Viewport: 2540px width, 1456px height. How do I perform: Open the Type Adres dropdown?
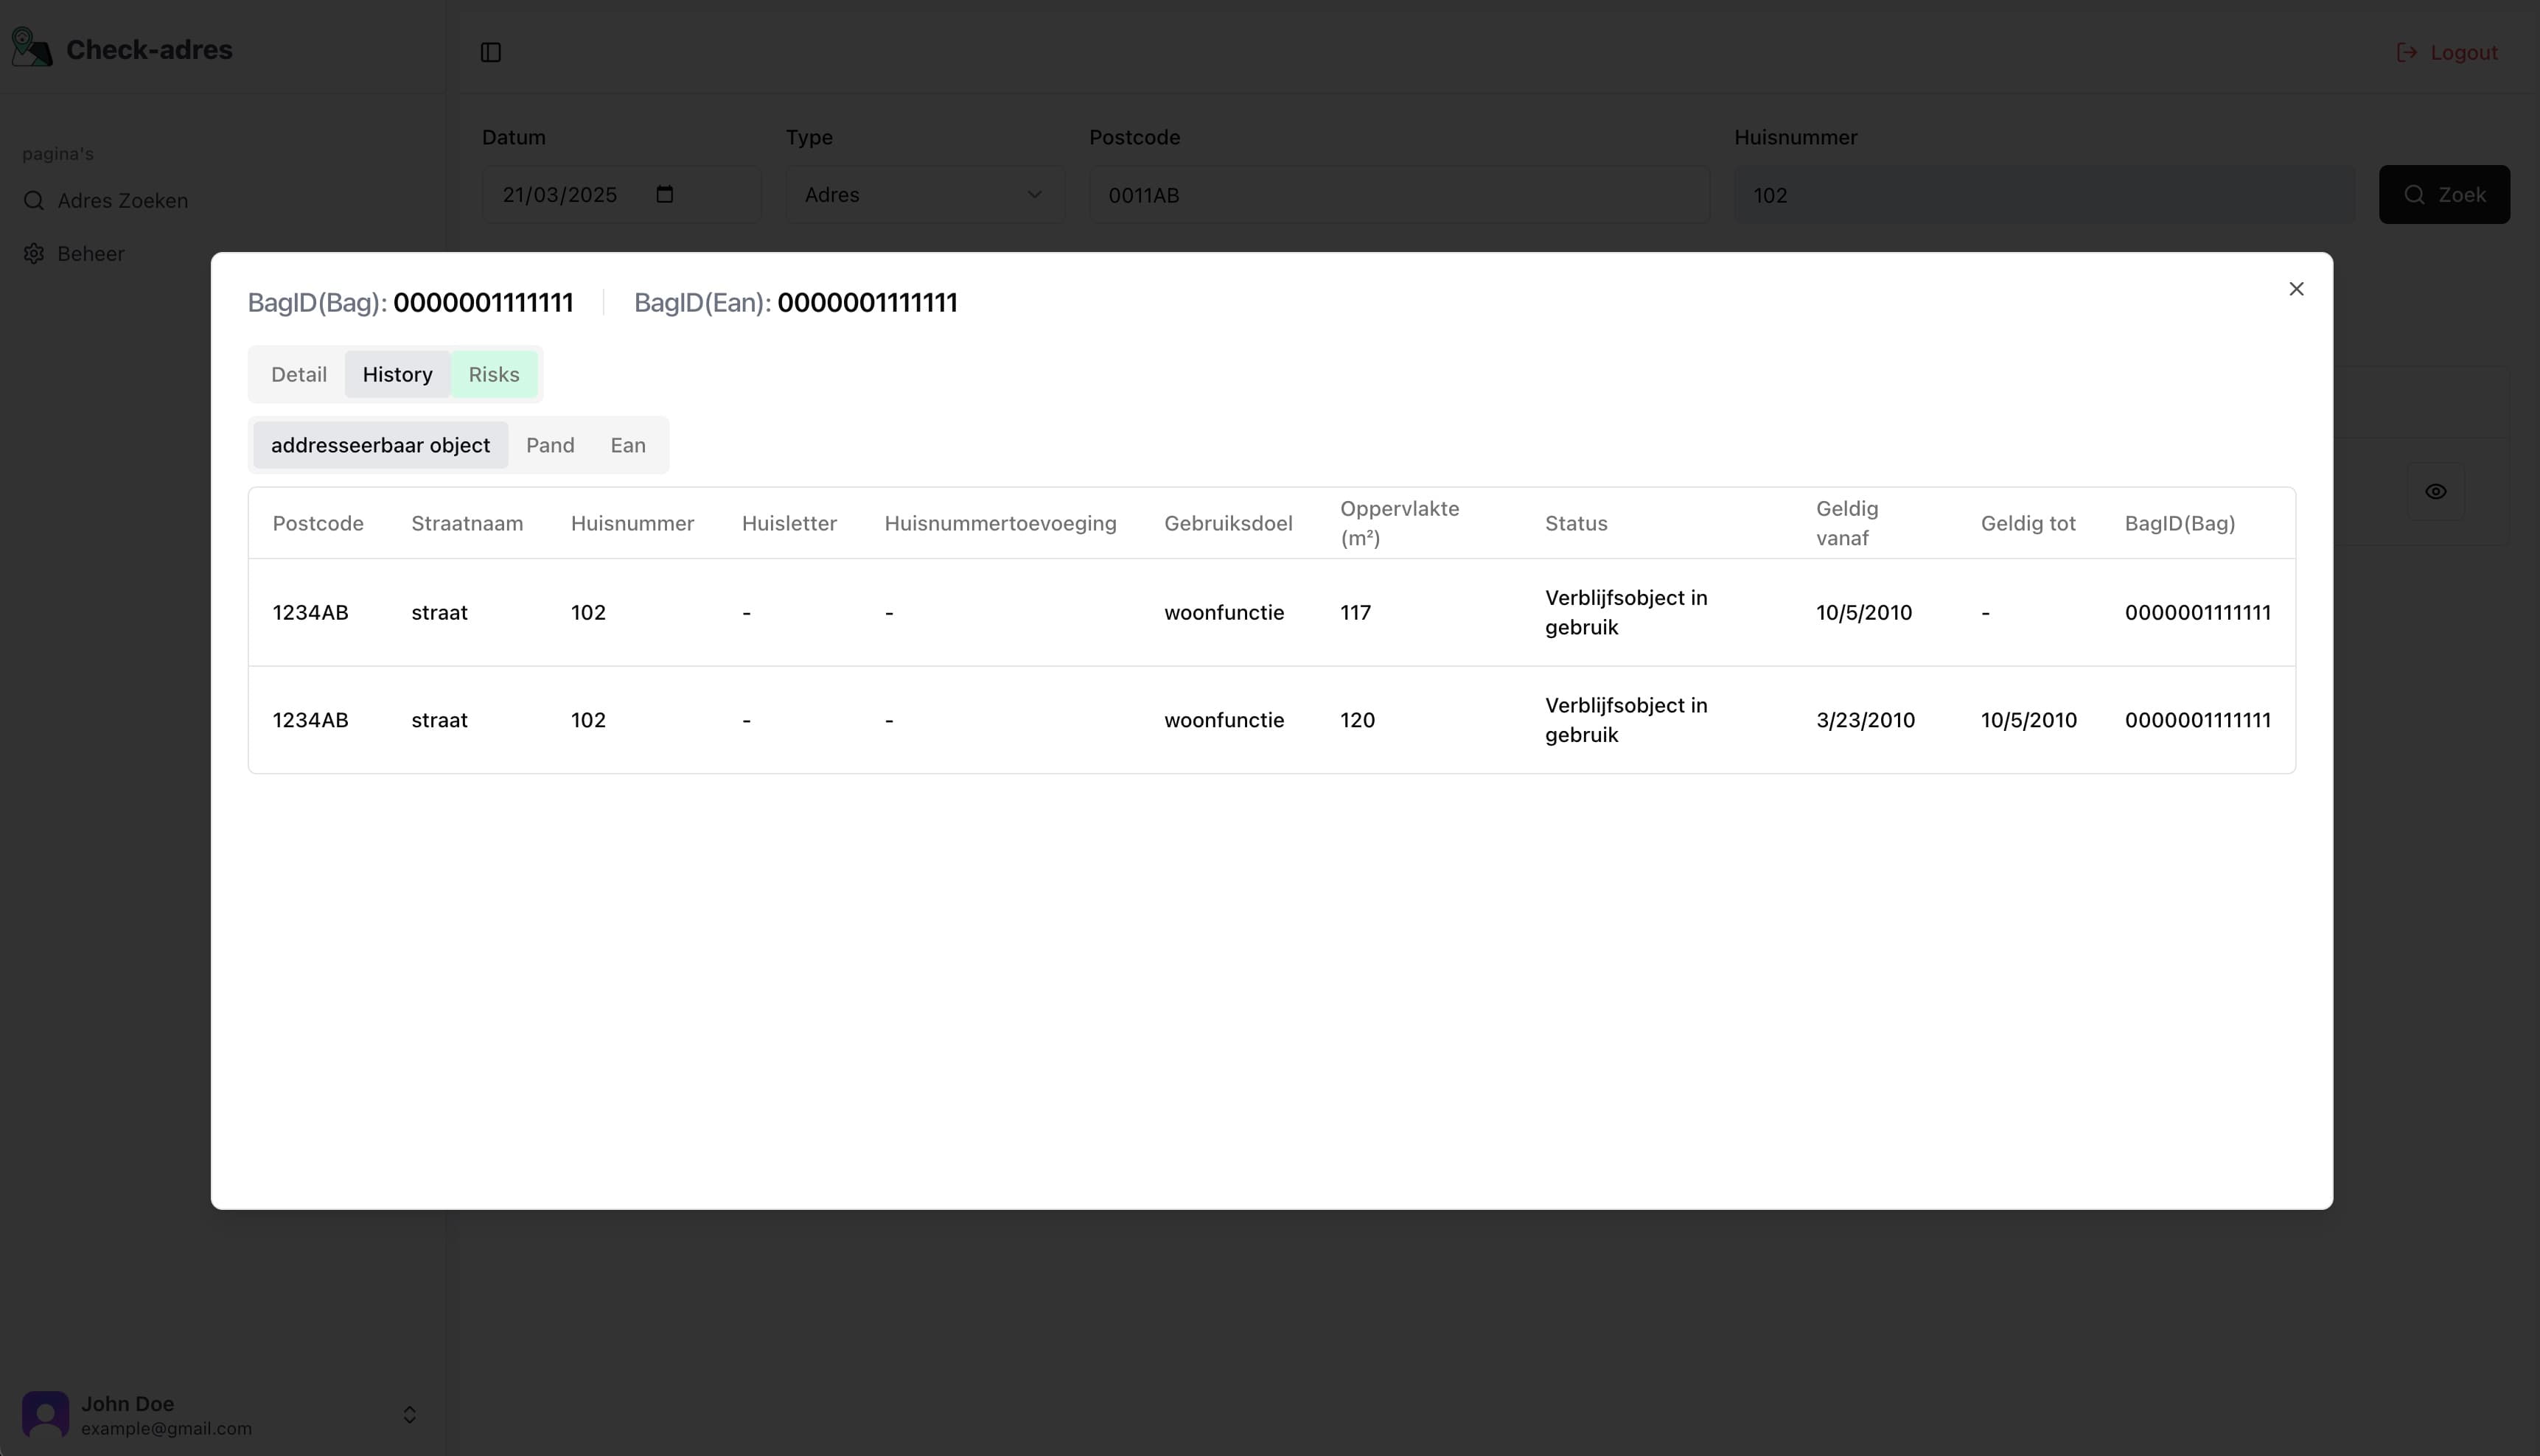924,194
